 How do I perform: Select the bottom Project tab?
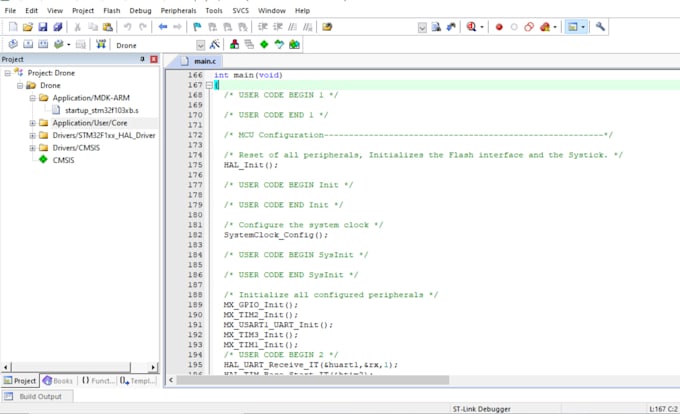[x=20, y=381]
